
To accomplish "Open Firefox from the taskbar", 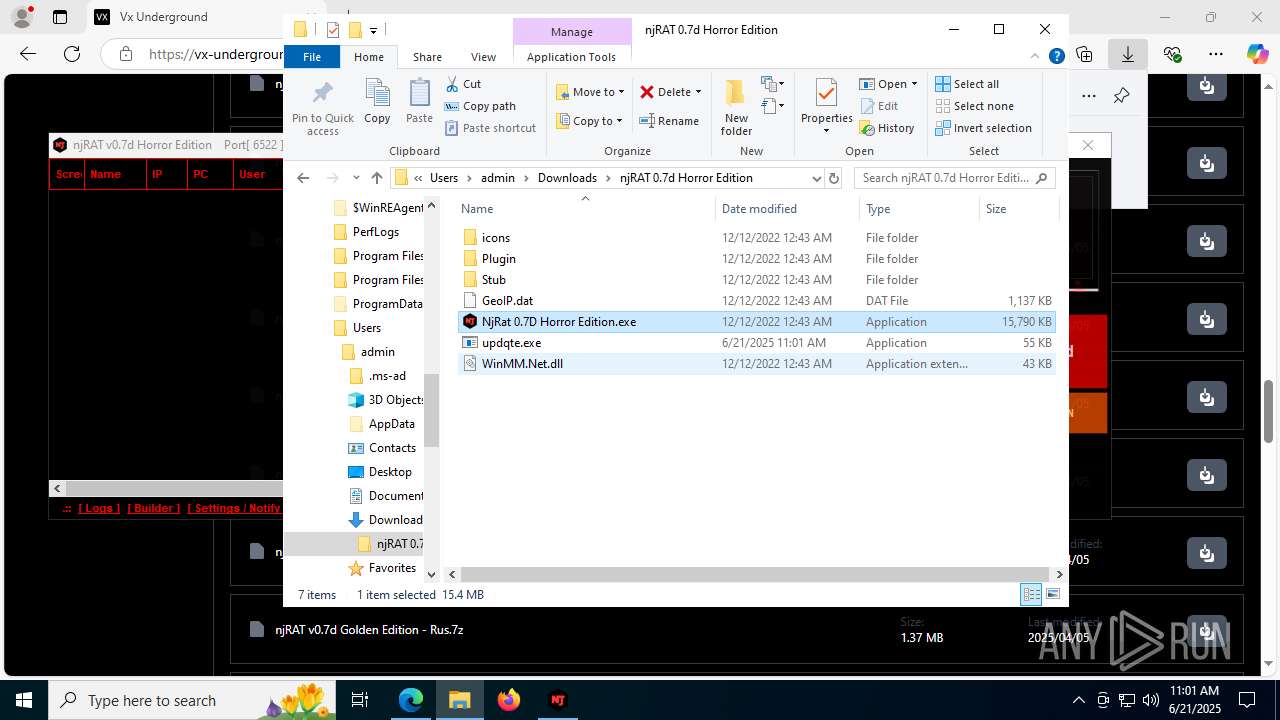I will (509, 700).
